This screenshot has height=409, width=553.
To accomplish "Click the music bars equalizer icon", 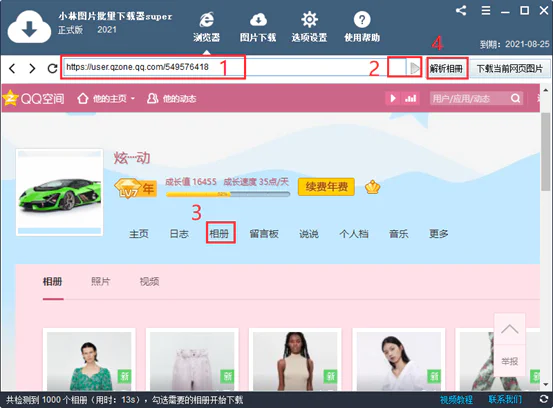I will (x=410, y=98).
